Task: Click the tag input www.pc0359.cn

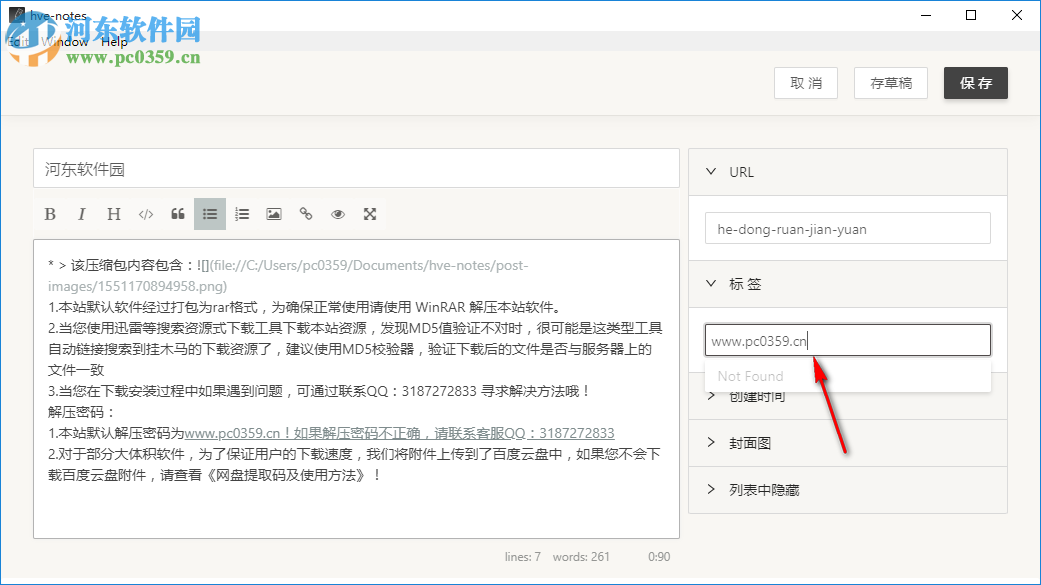Action: (848, 341)
